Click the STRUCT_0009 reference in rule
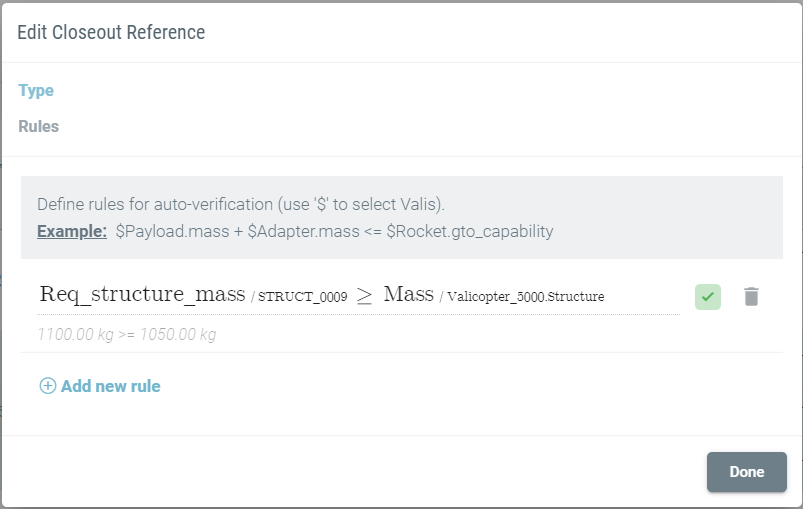The image size is (803, 509). click(303, 296)
